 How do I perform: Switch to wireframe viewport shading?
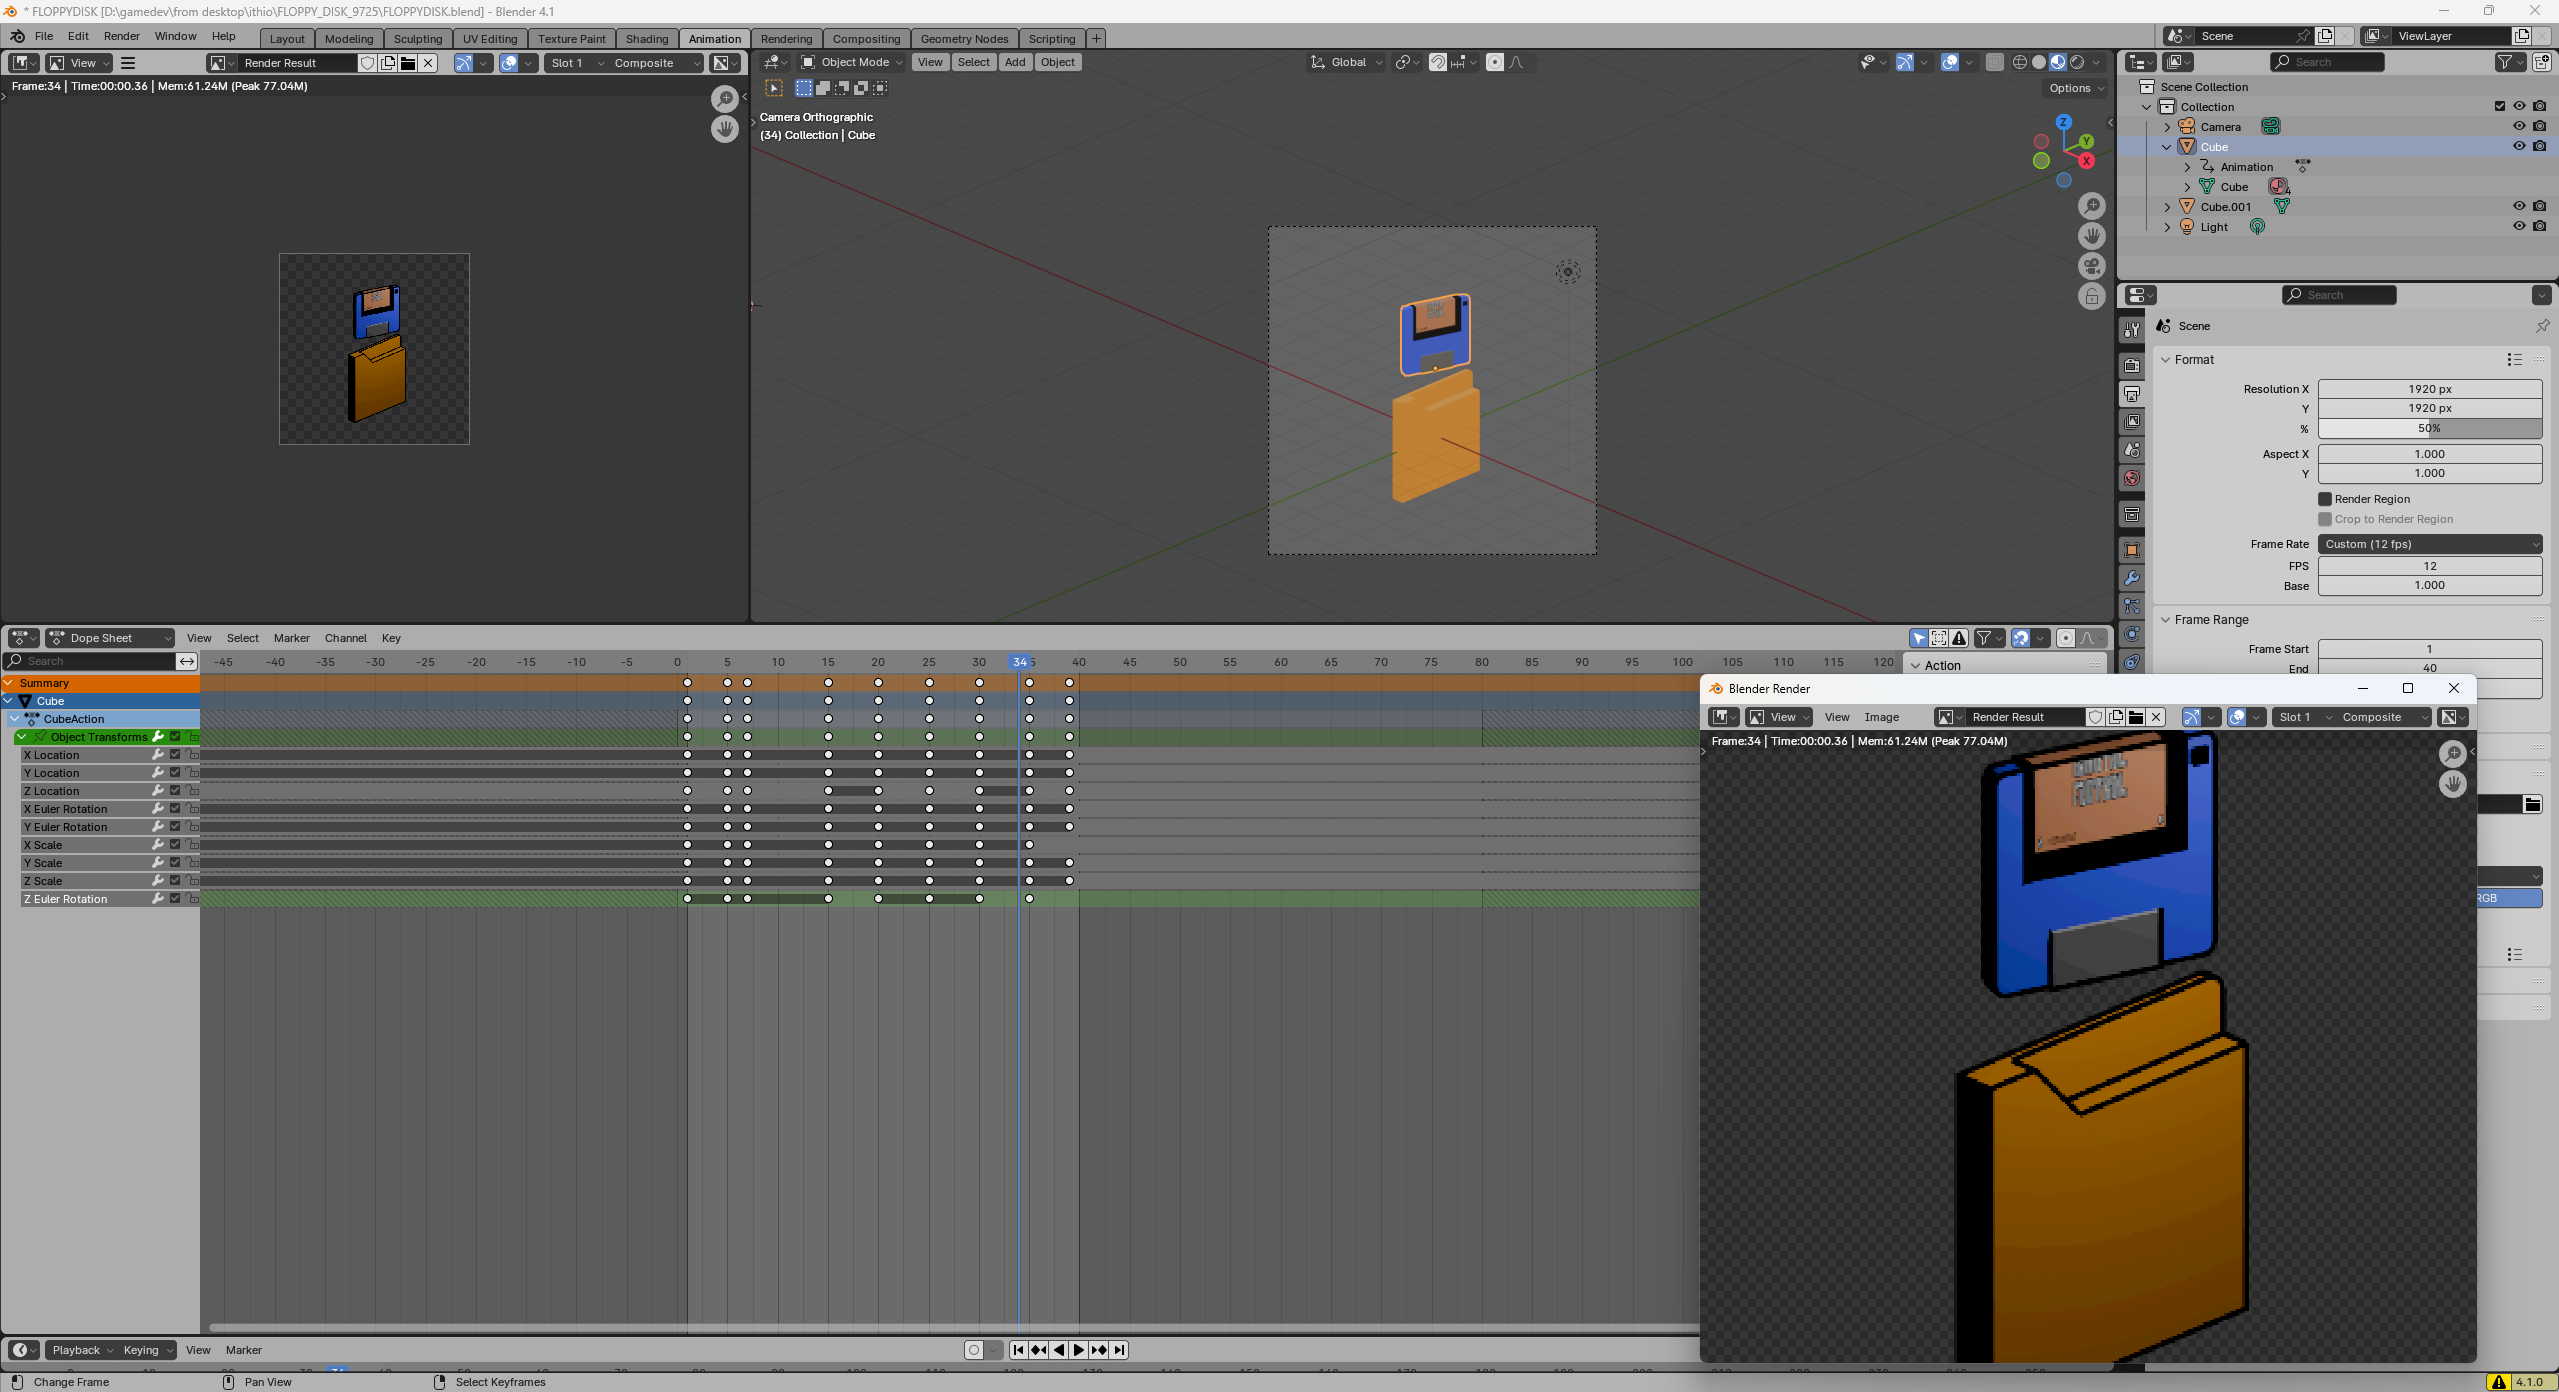pyautogui.click(x=2020, y=62)
